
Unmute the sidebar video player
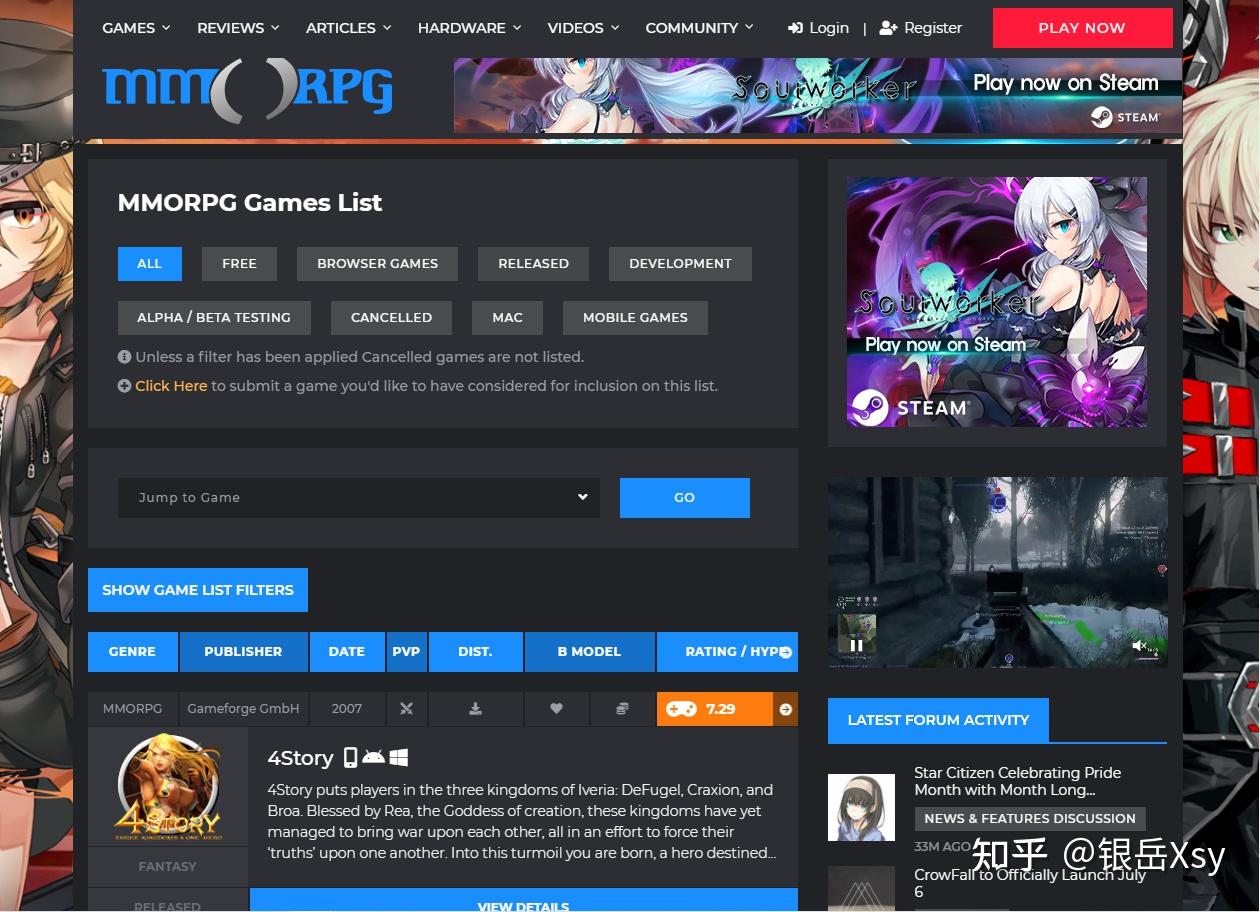click(1139, 646)
